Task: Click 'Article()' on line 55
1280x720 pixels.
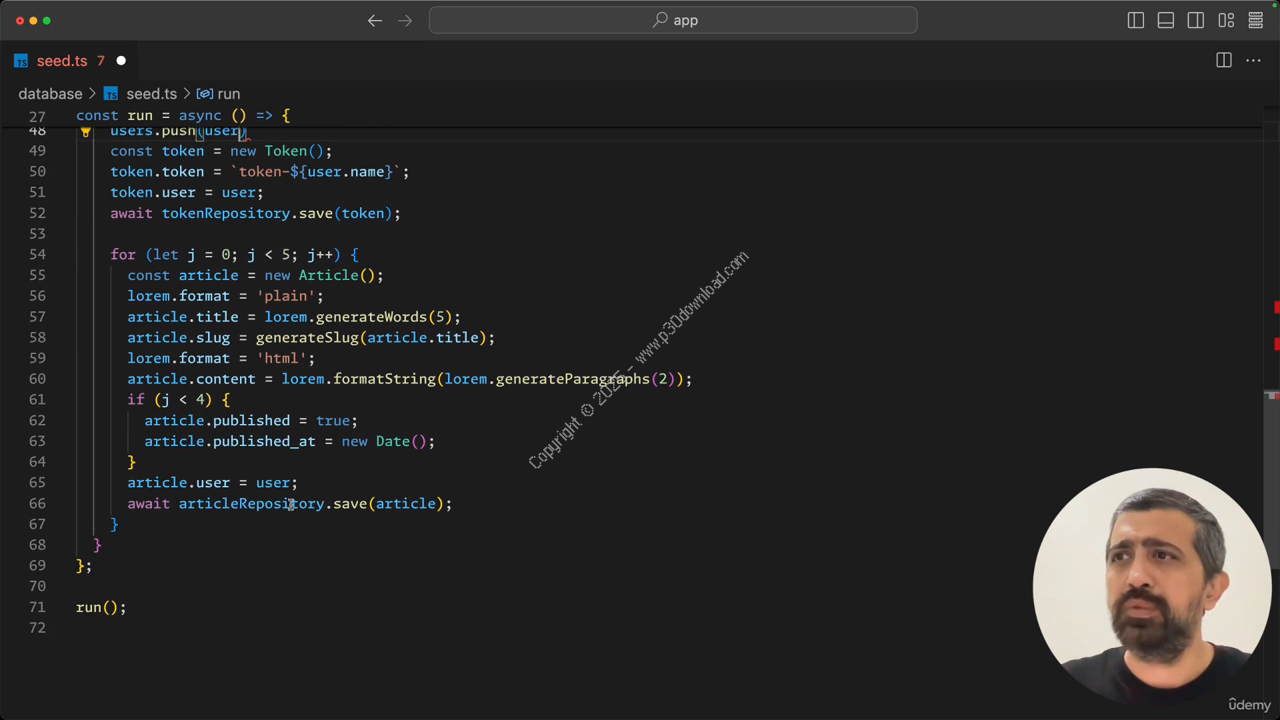Action: (336, 275)
